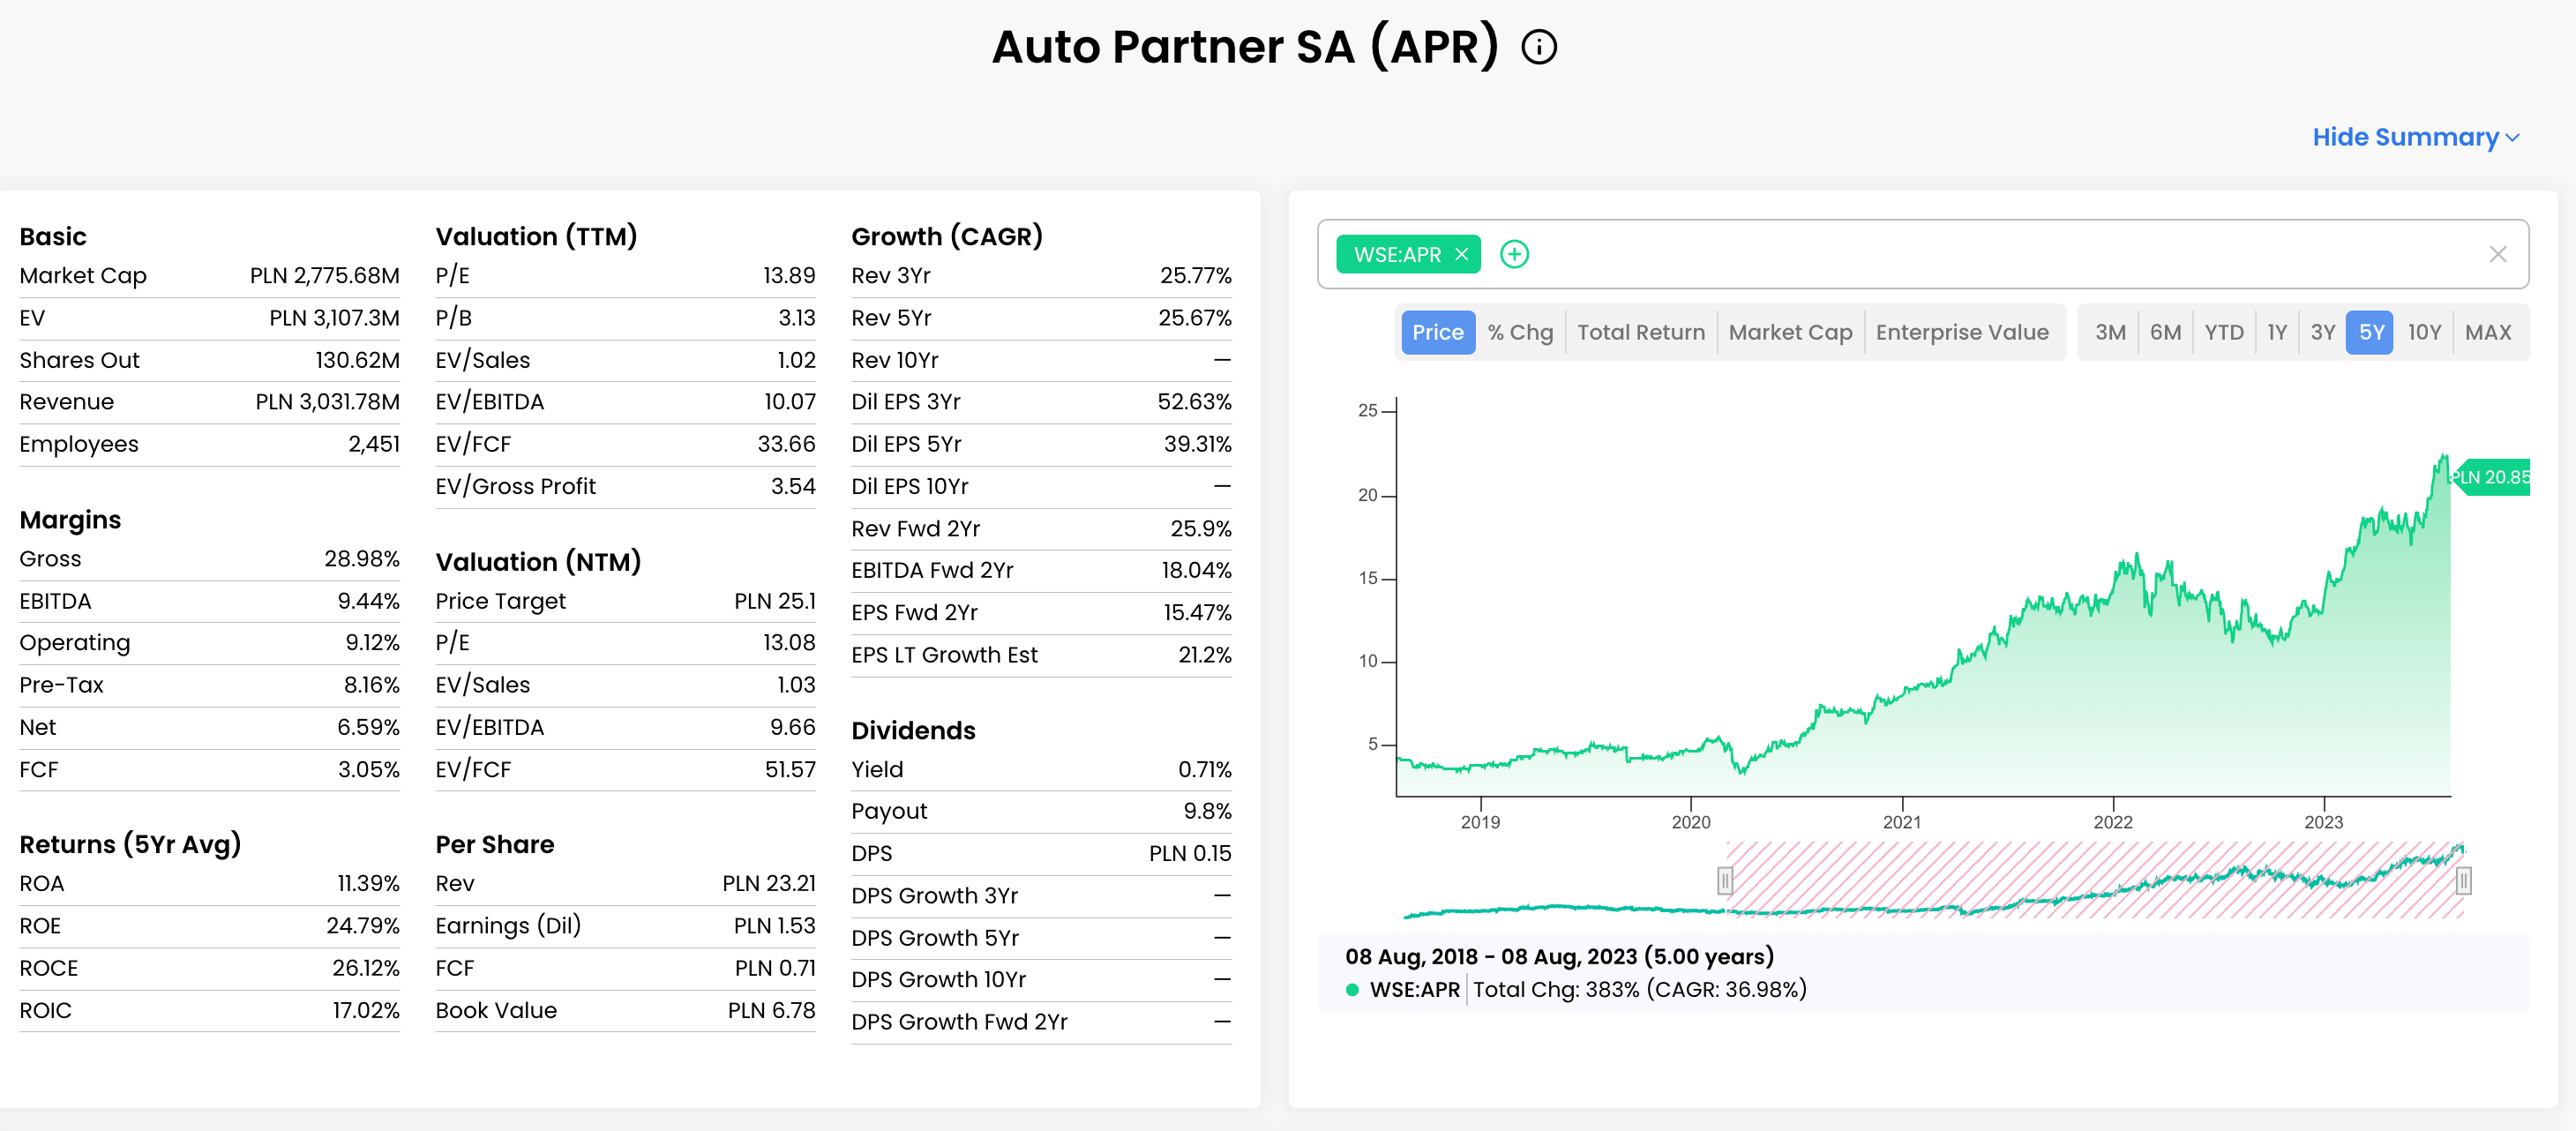Choose the 1Y time range
This screenshot has height=1131, width=2576.
point(2276,332)
